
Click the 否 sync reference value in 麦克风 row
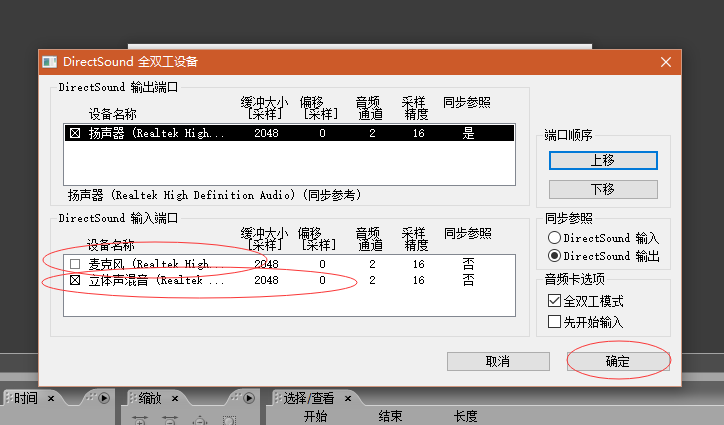[468, 264]
